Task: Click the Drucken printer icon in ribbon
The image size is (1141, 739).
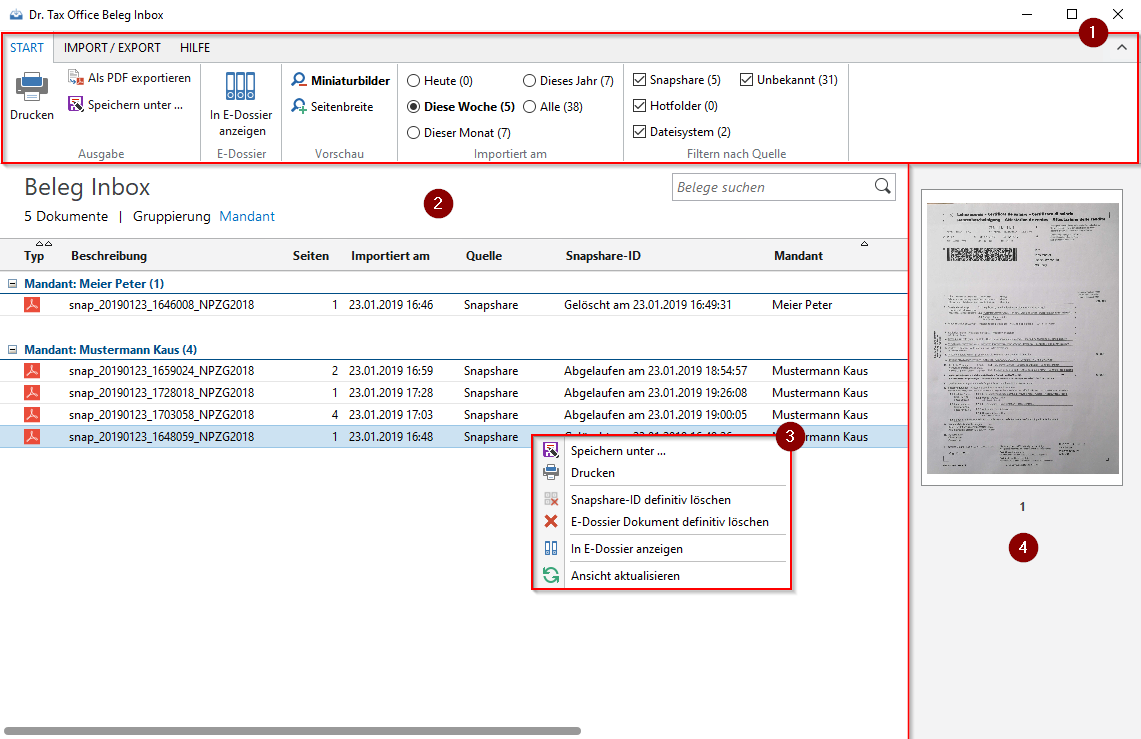Action: coord(32,87)
